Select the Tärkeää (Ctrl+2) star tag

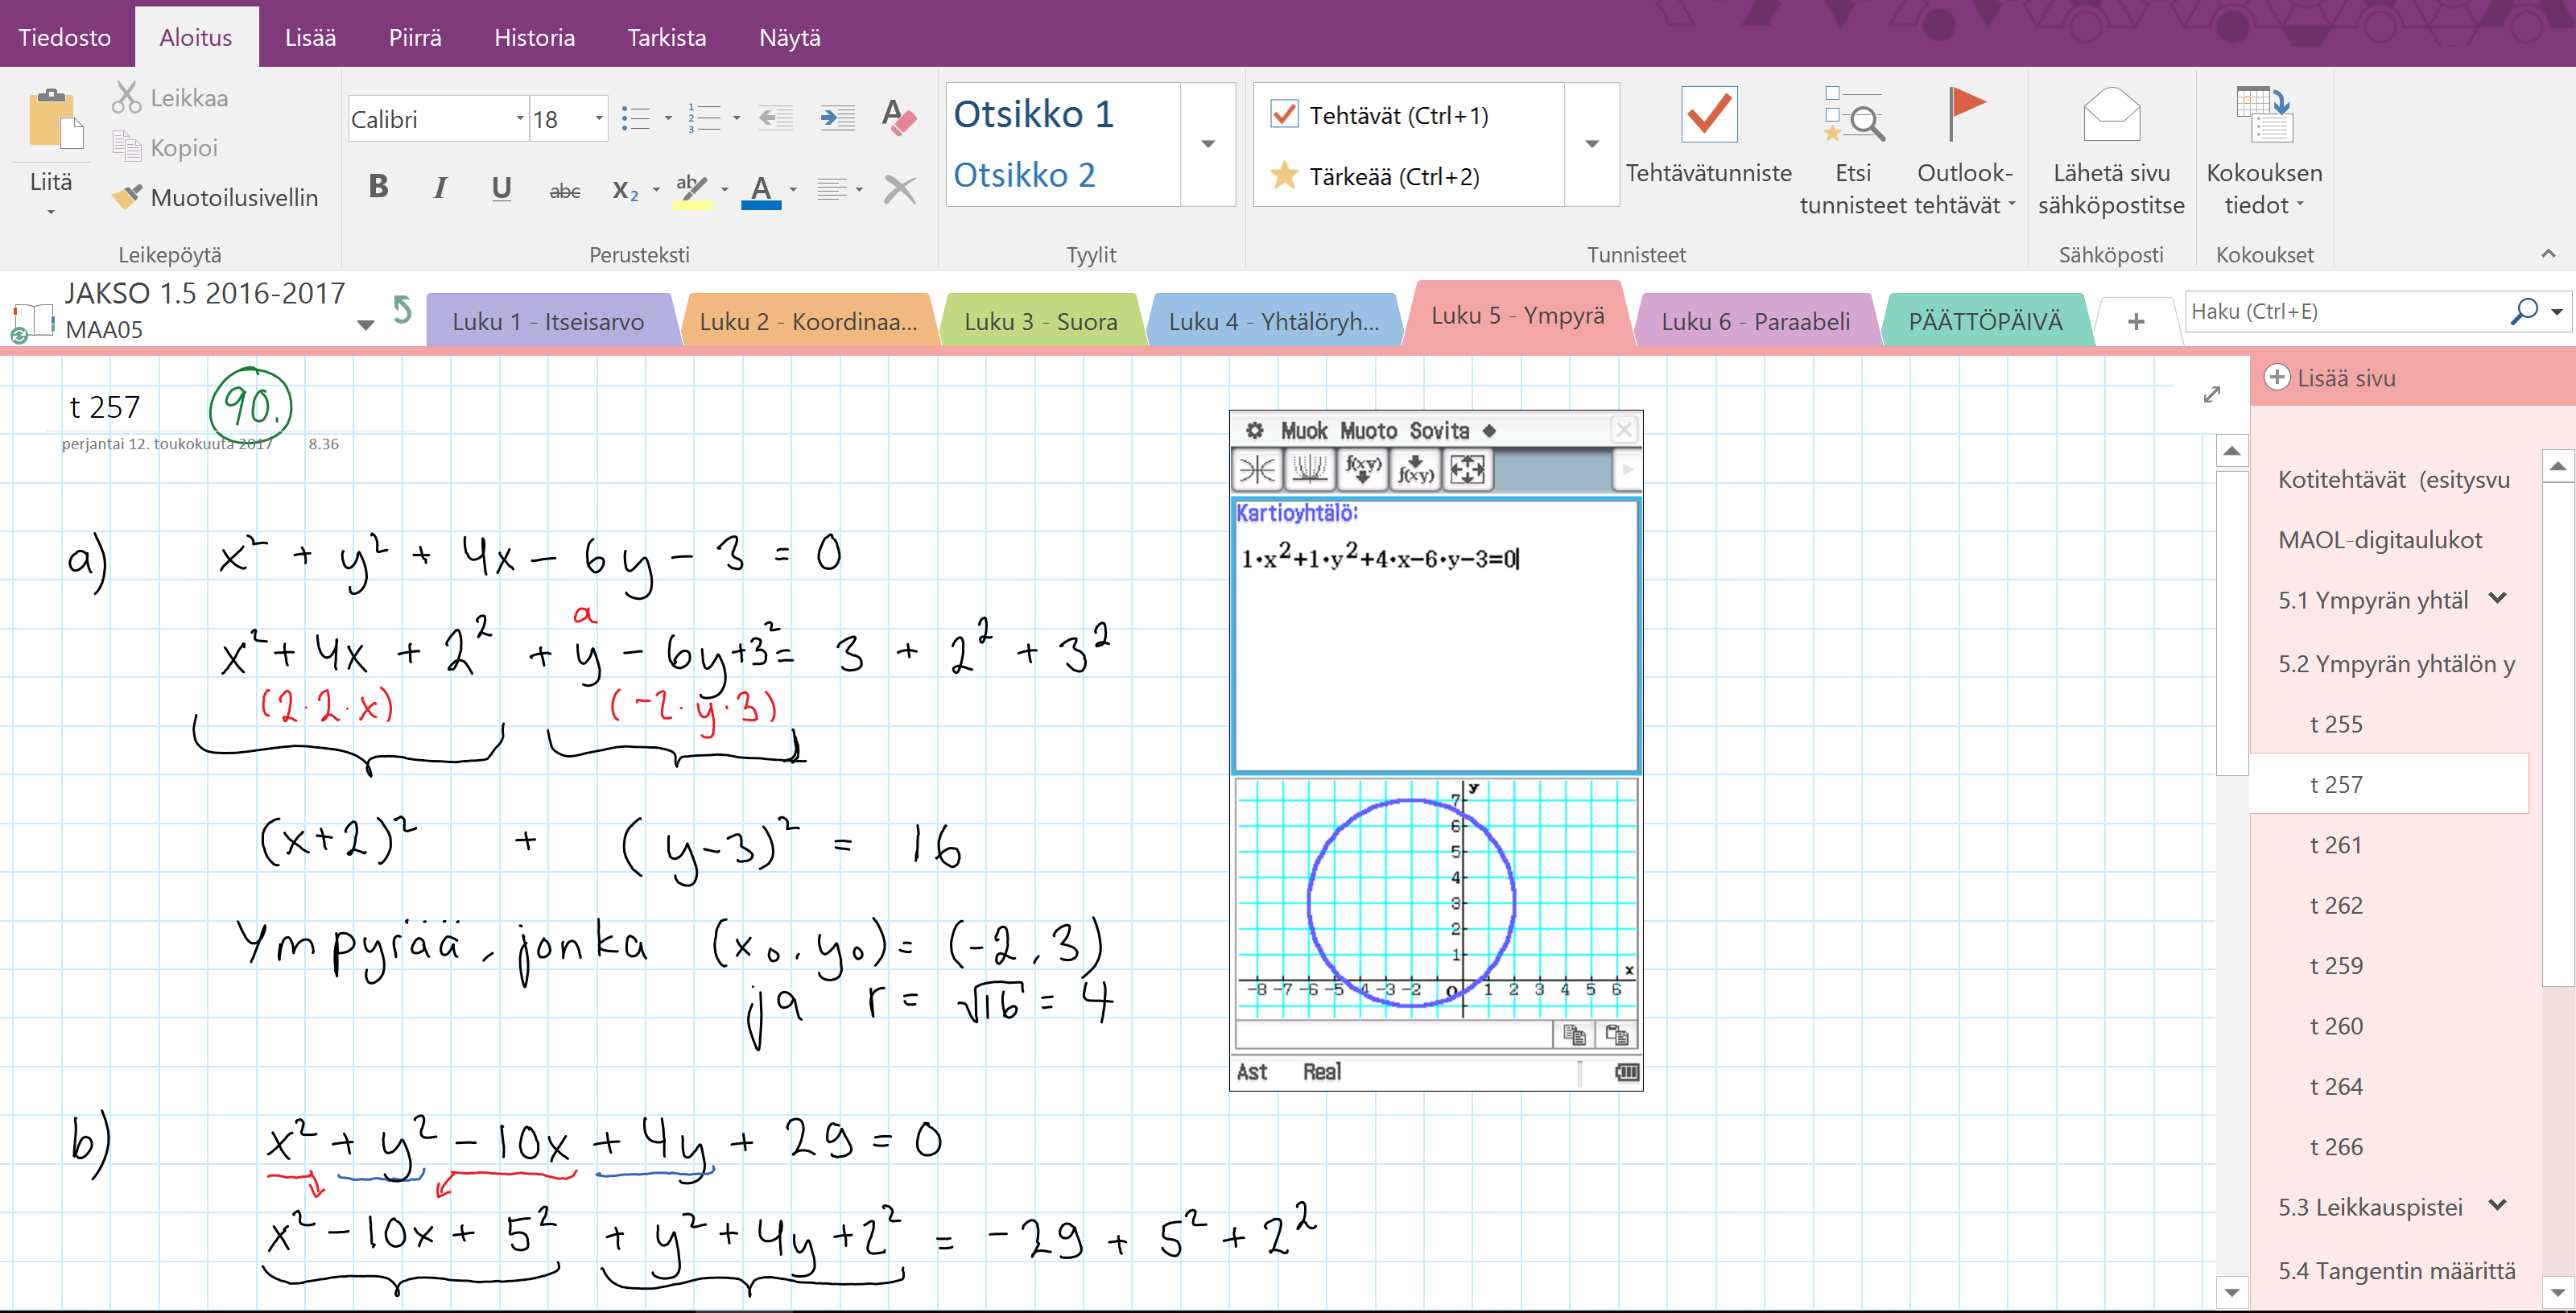(x=1284, y=176)
